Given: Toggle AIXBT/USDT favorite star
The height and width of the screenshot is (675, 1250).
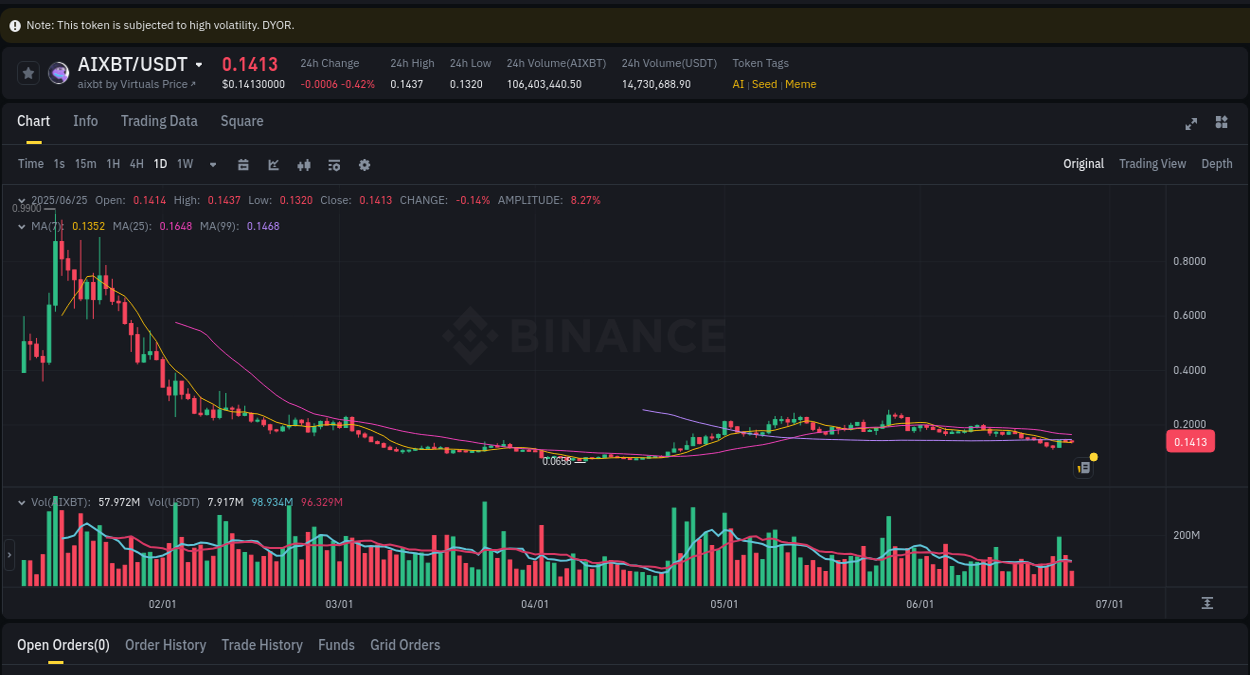Looking at the screenshot, I should coord(28,72).
